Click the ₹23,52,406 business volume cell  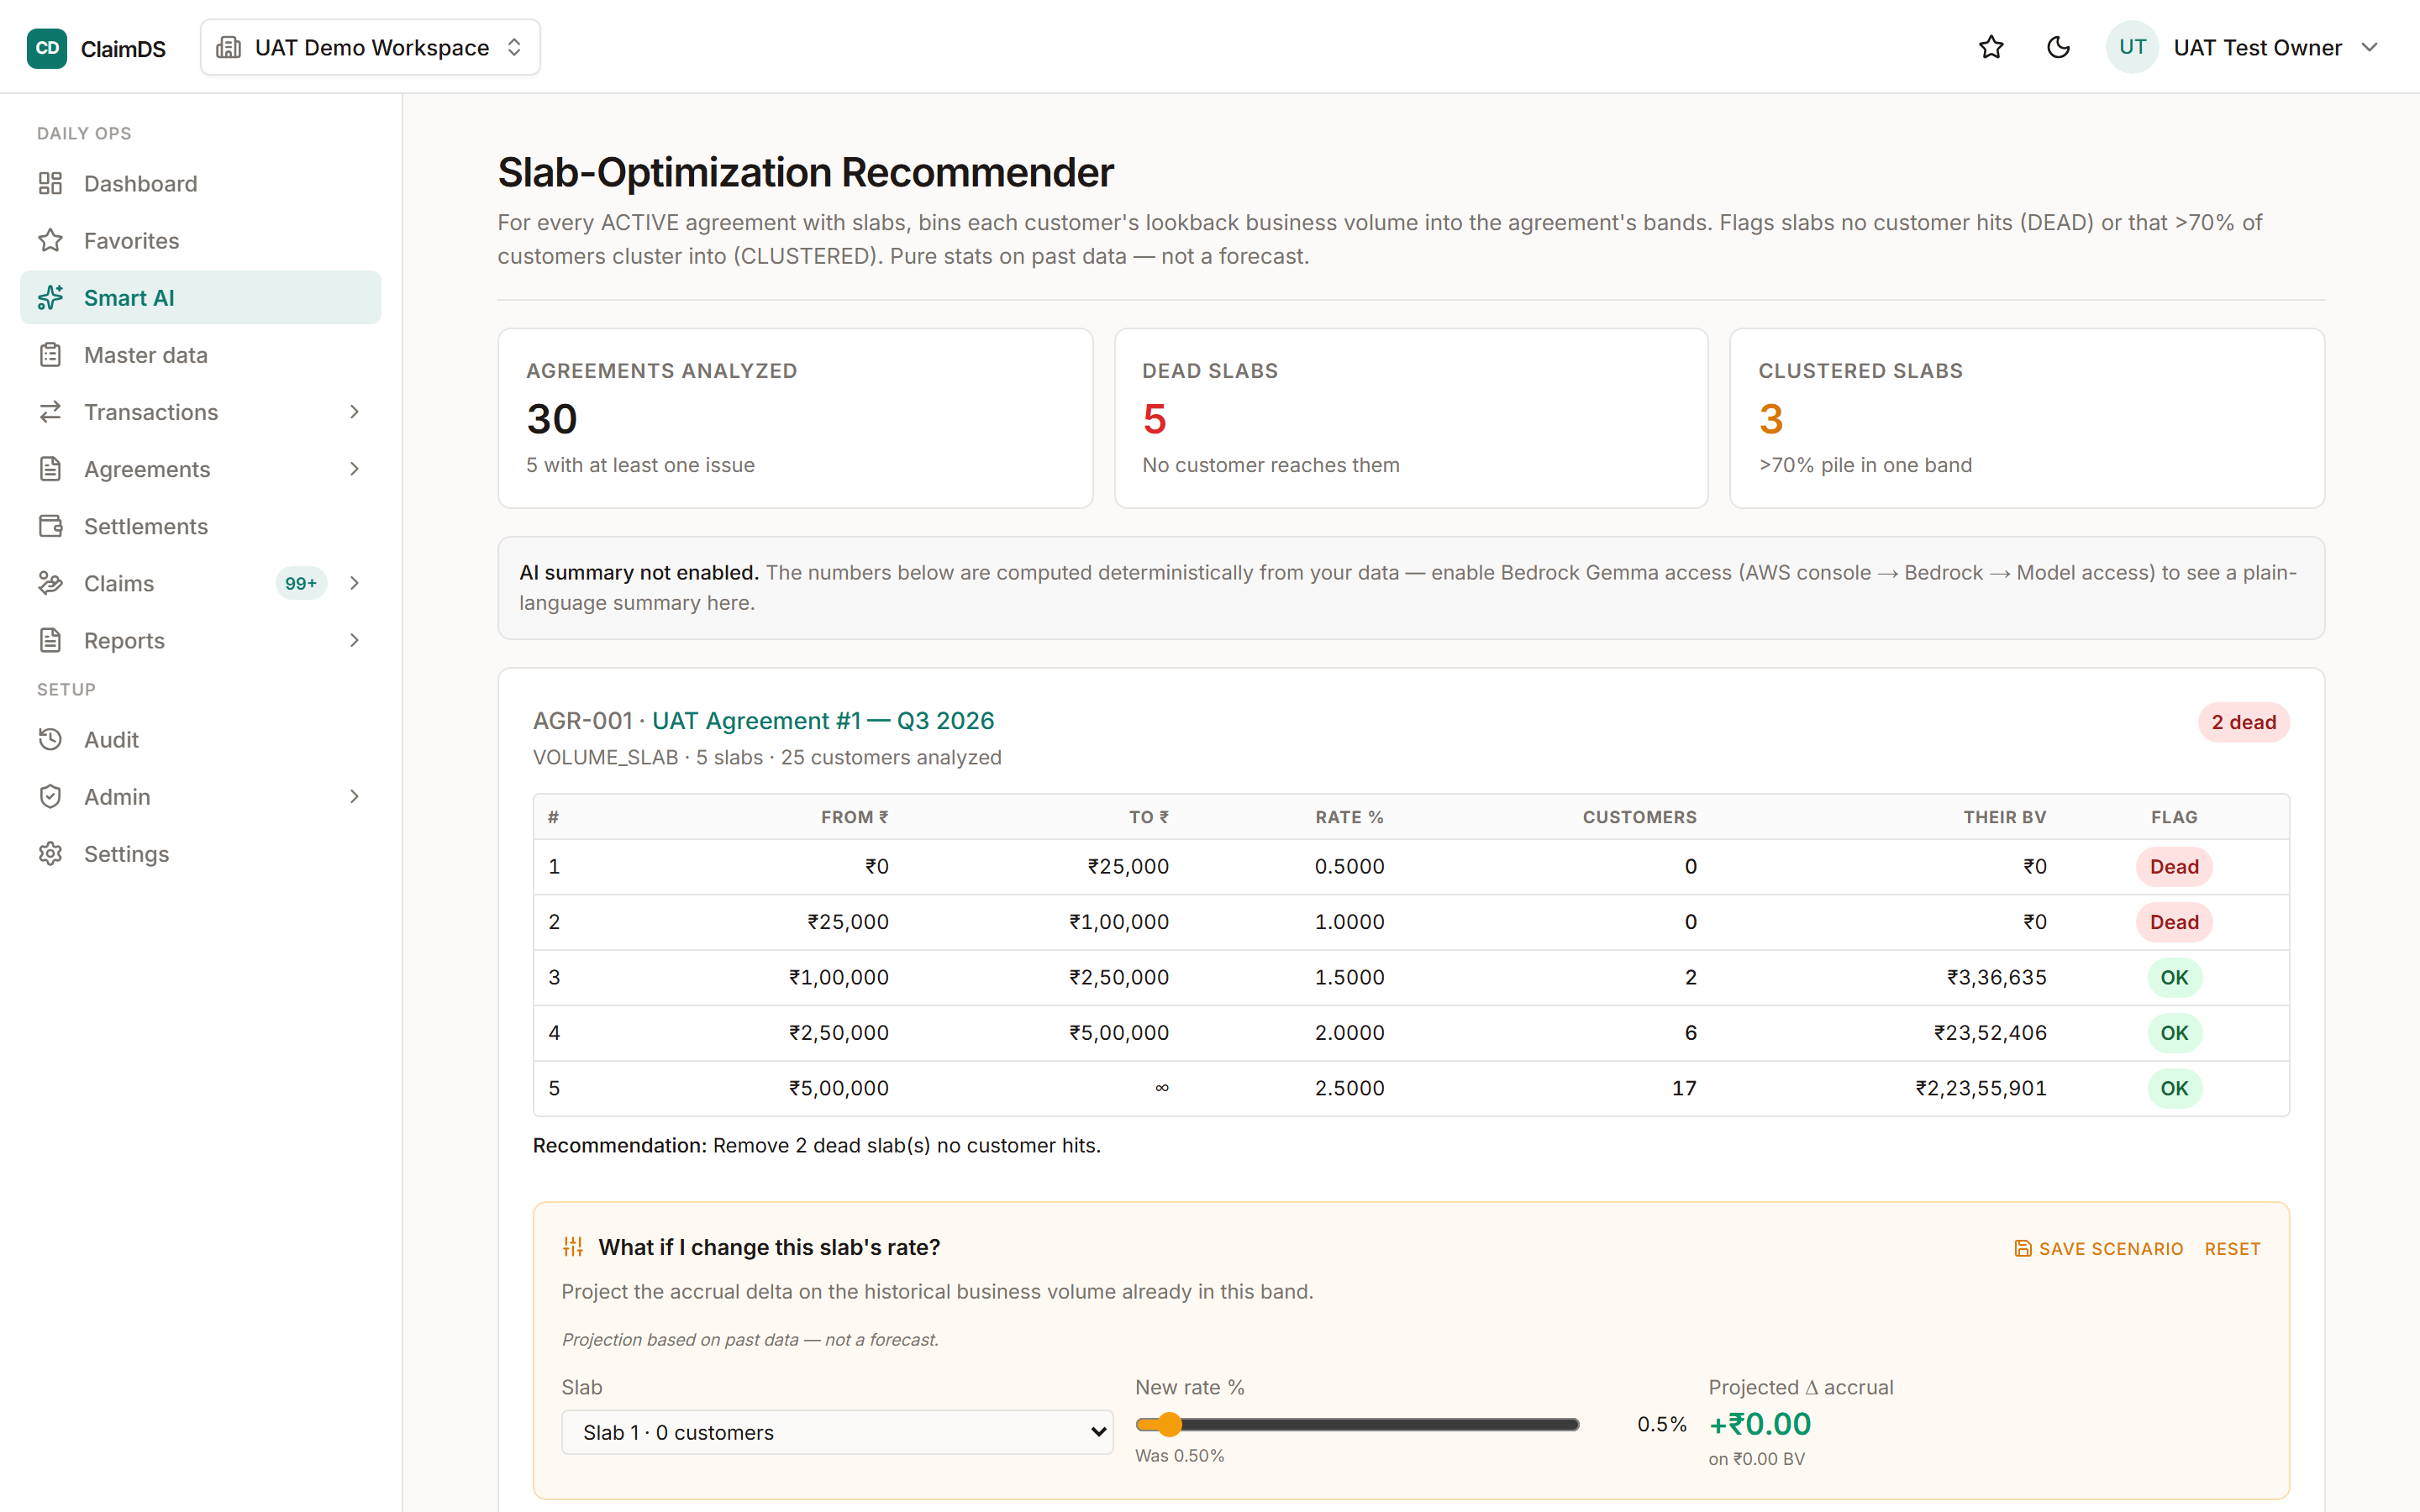click(1990, 1032)
